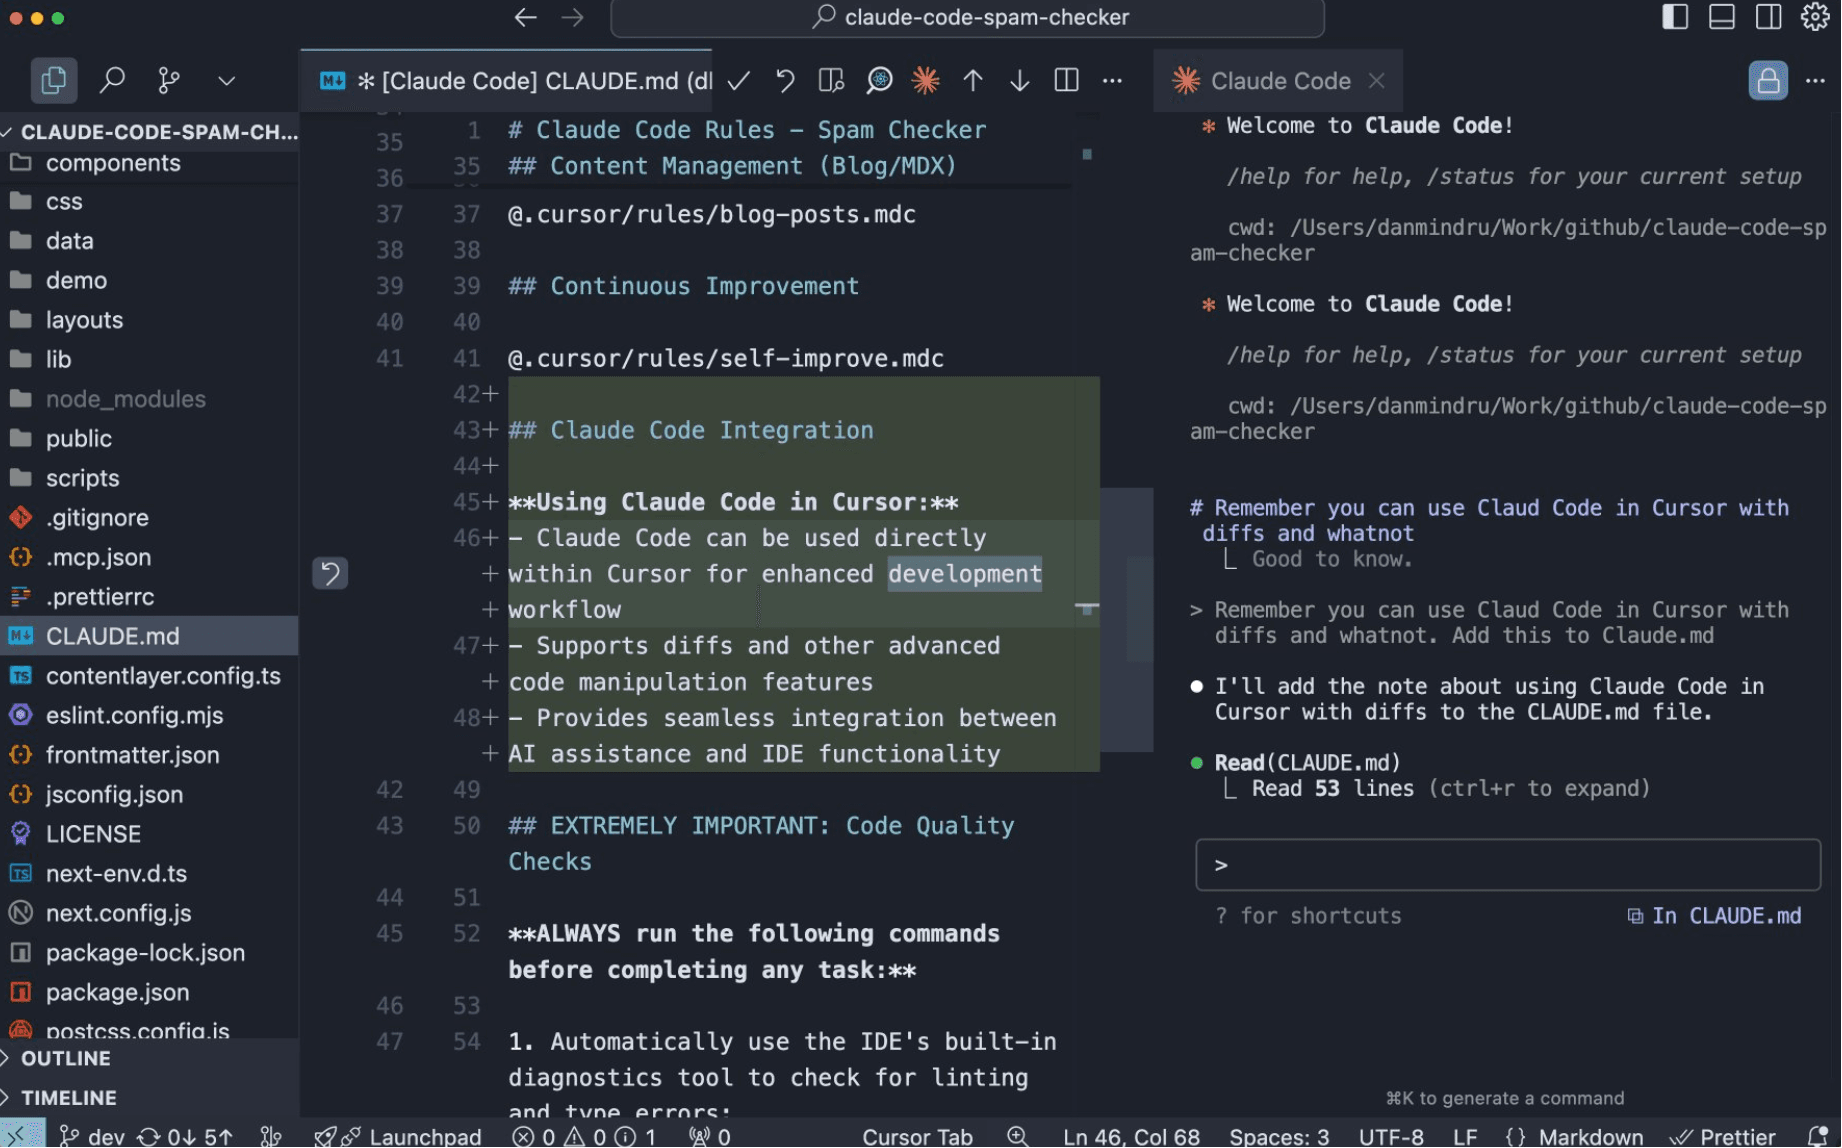Expand the TIMELINE section
The image size is (1842, 1148).
tap(70, 1097)
